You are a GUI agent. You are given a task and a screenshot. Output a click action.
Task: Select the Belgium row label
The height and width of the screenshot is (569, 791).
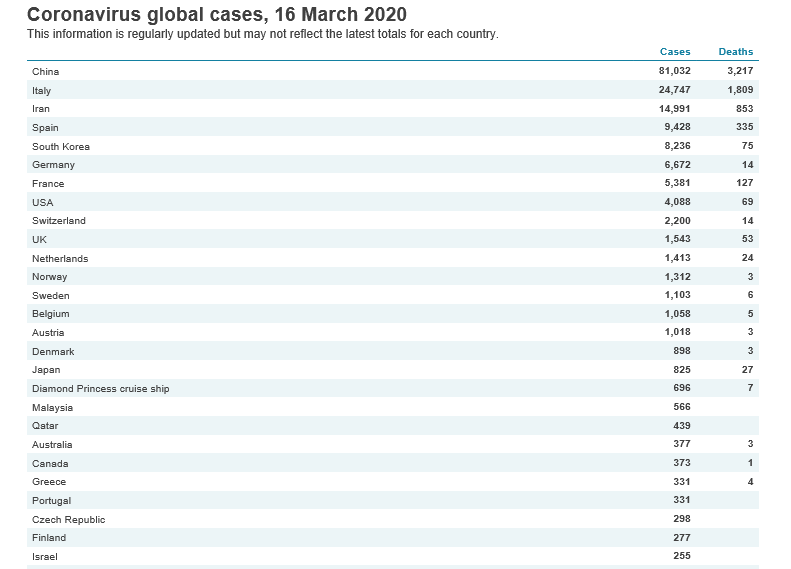(x=51, y=314)
